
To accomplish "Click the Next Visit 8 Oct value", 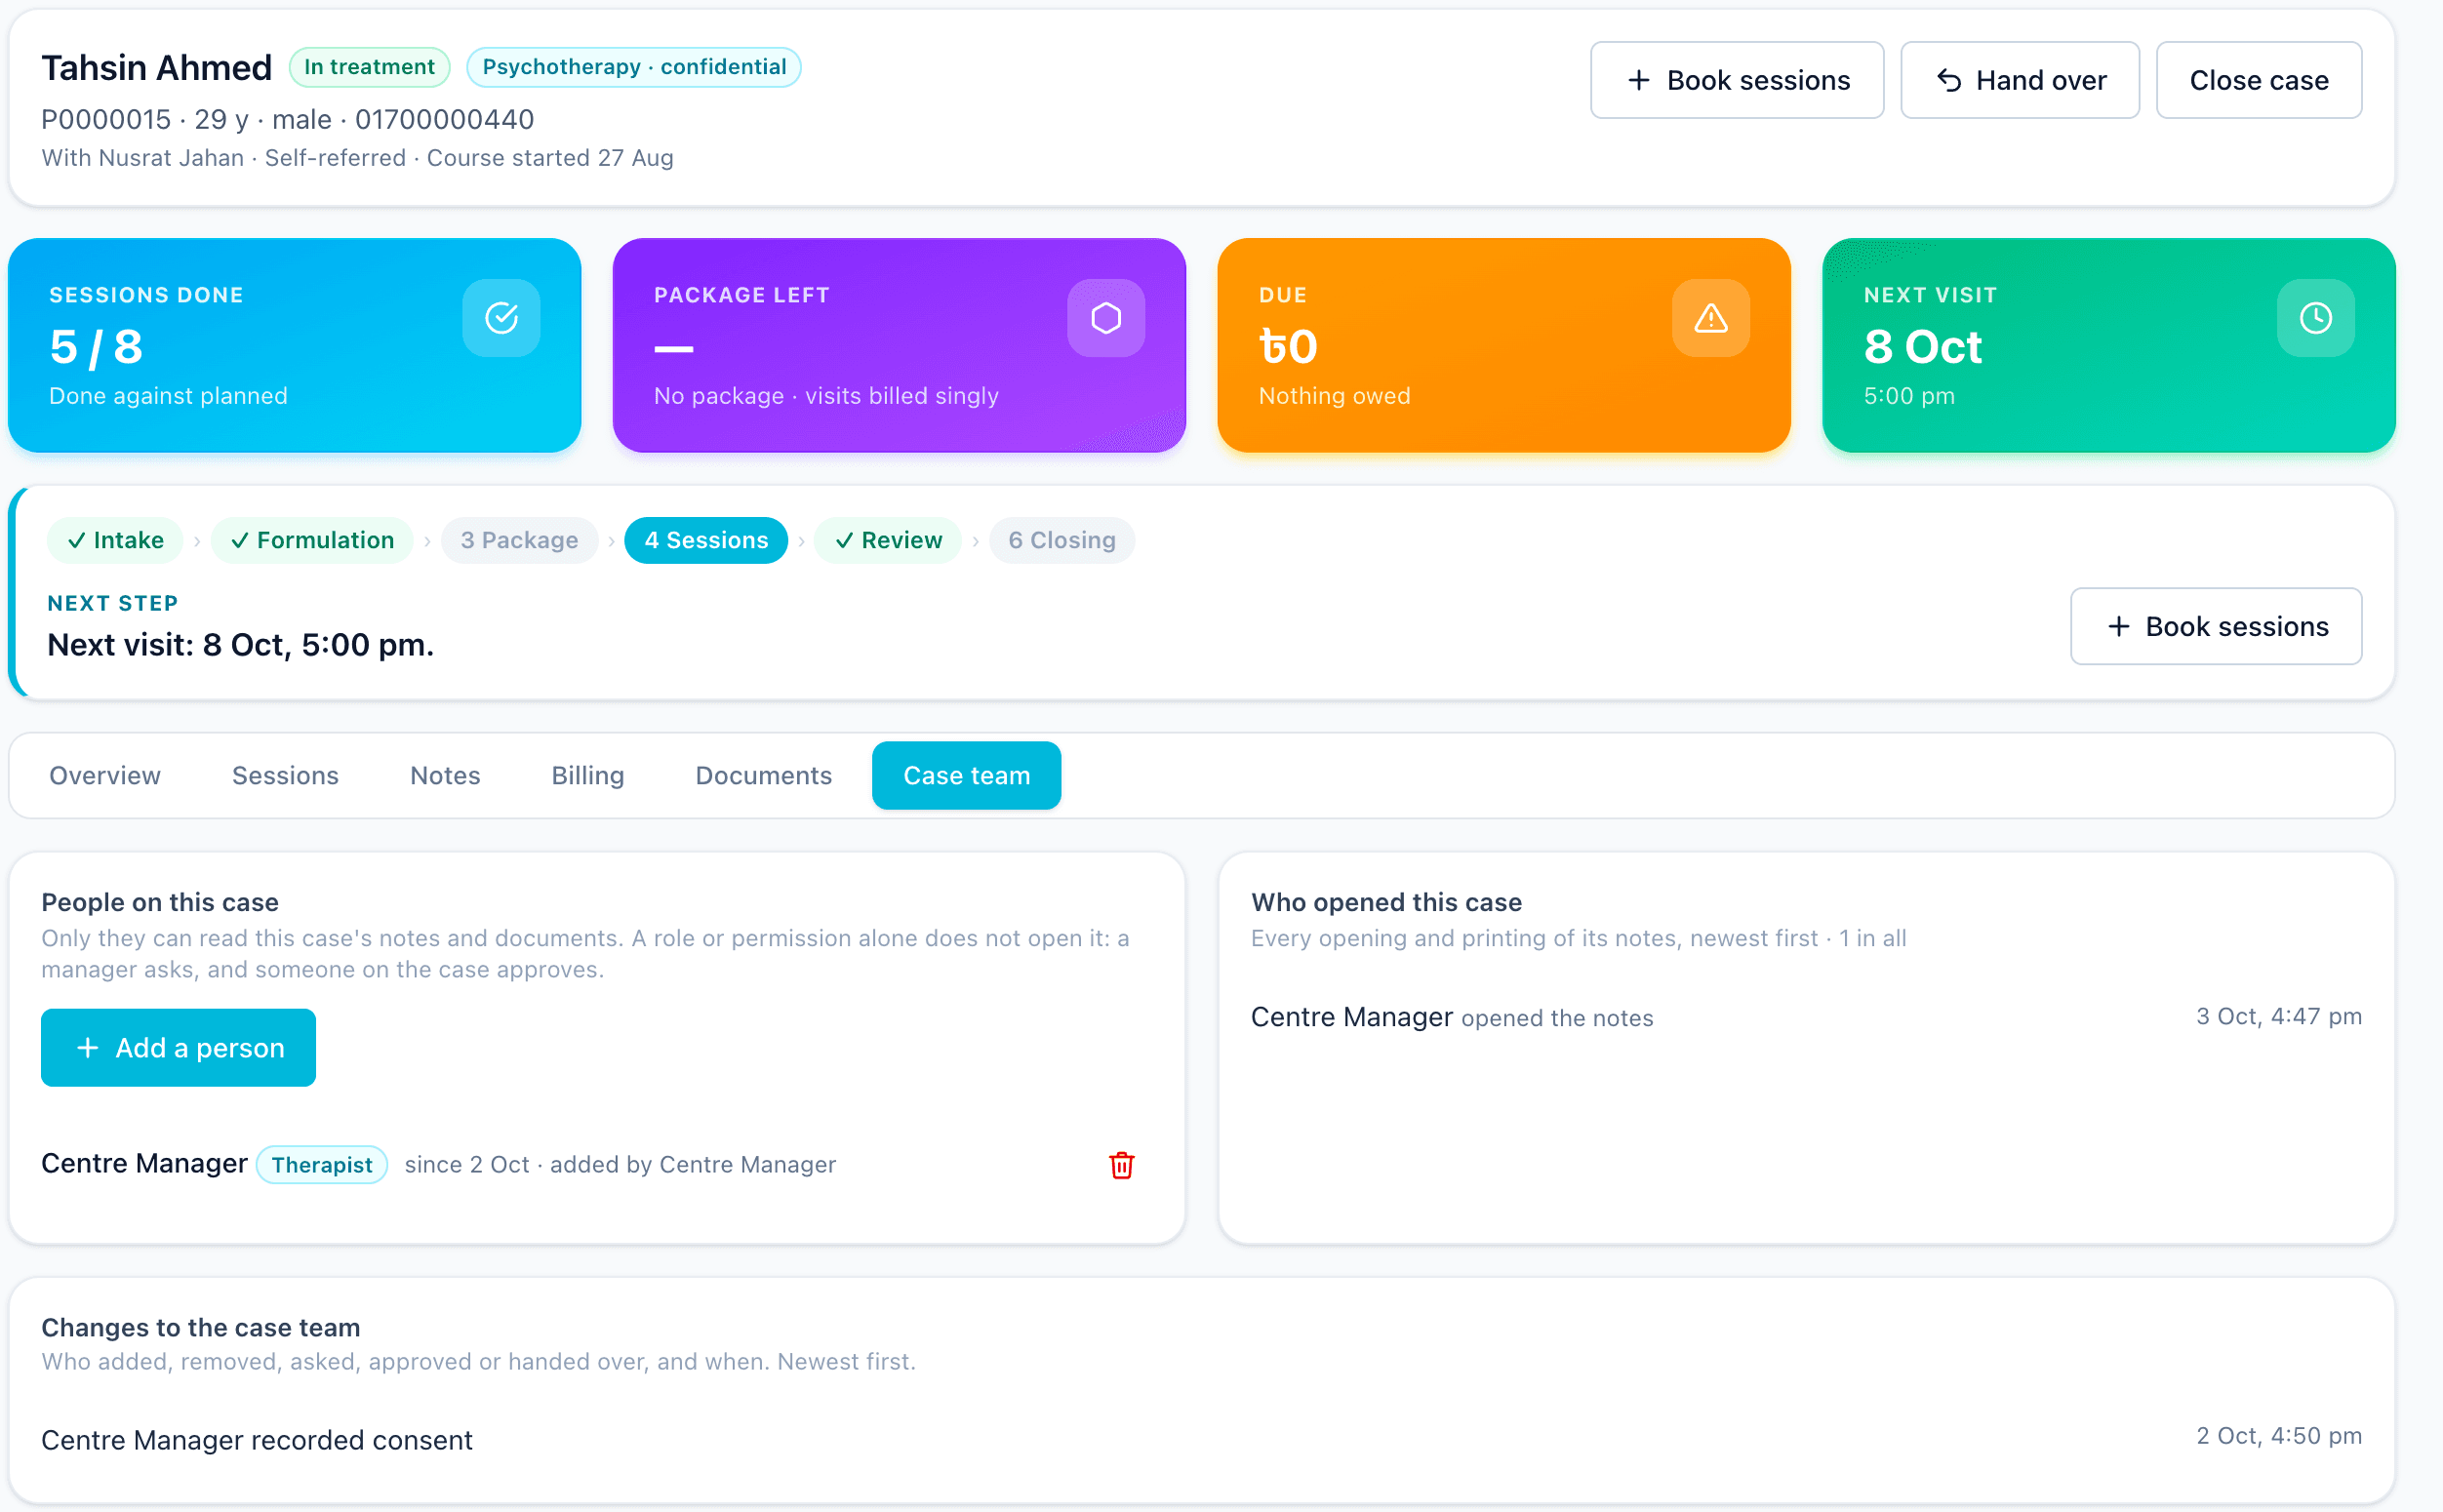I will (x=1923, y=347).
